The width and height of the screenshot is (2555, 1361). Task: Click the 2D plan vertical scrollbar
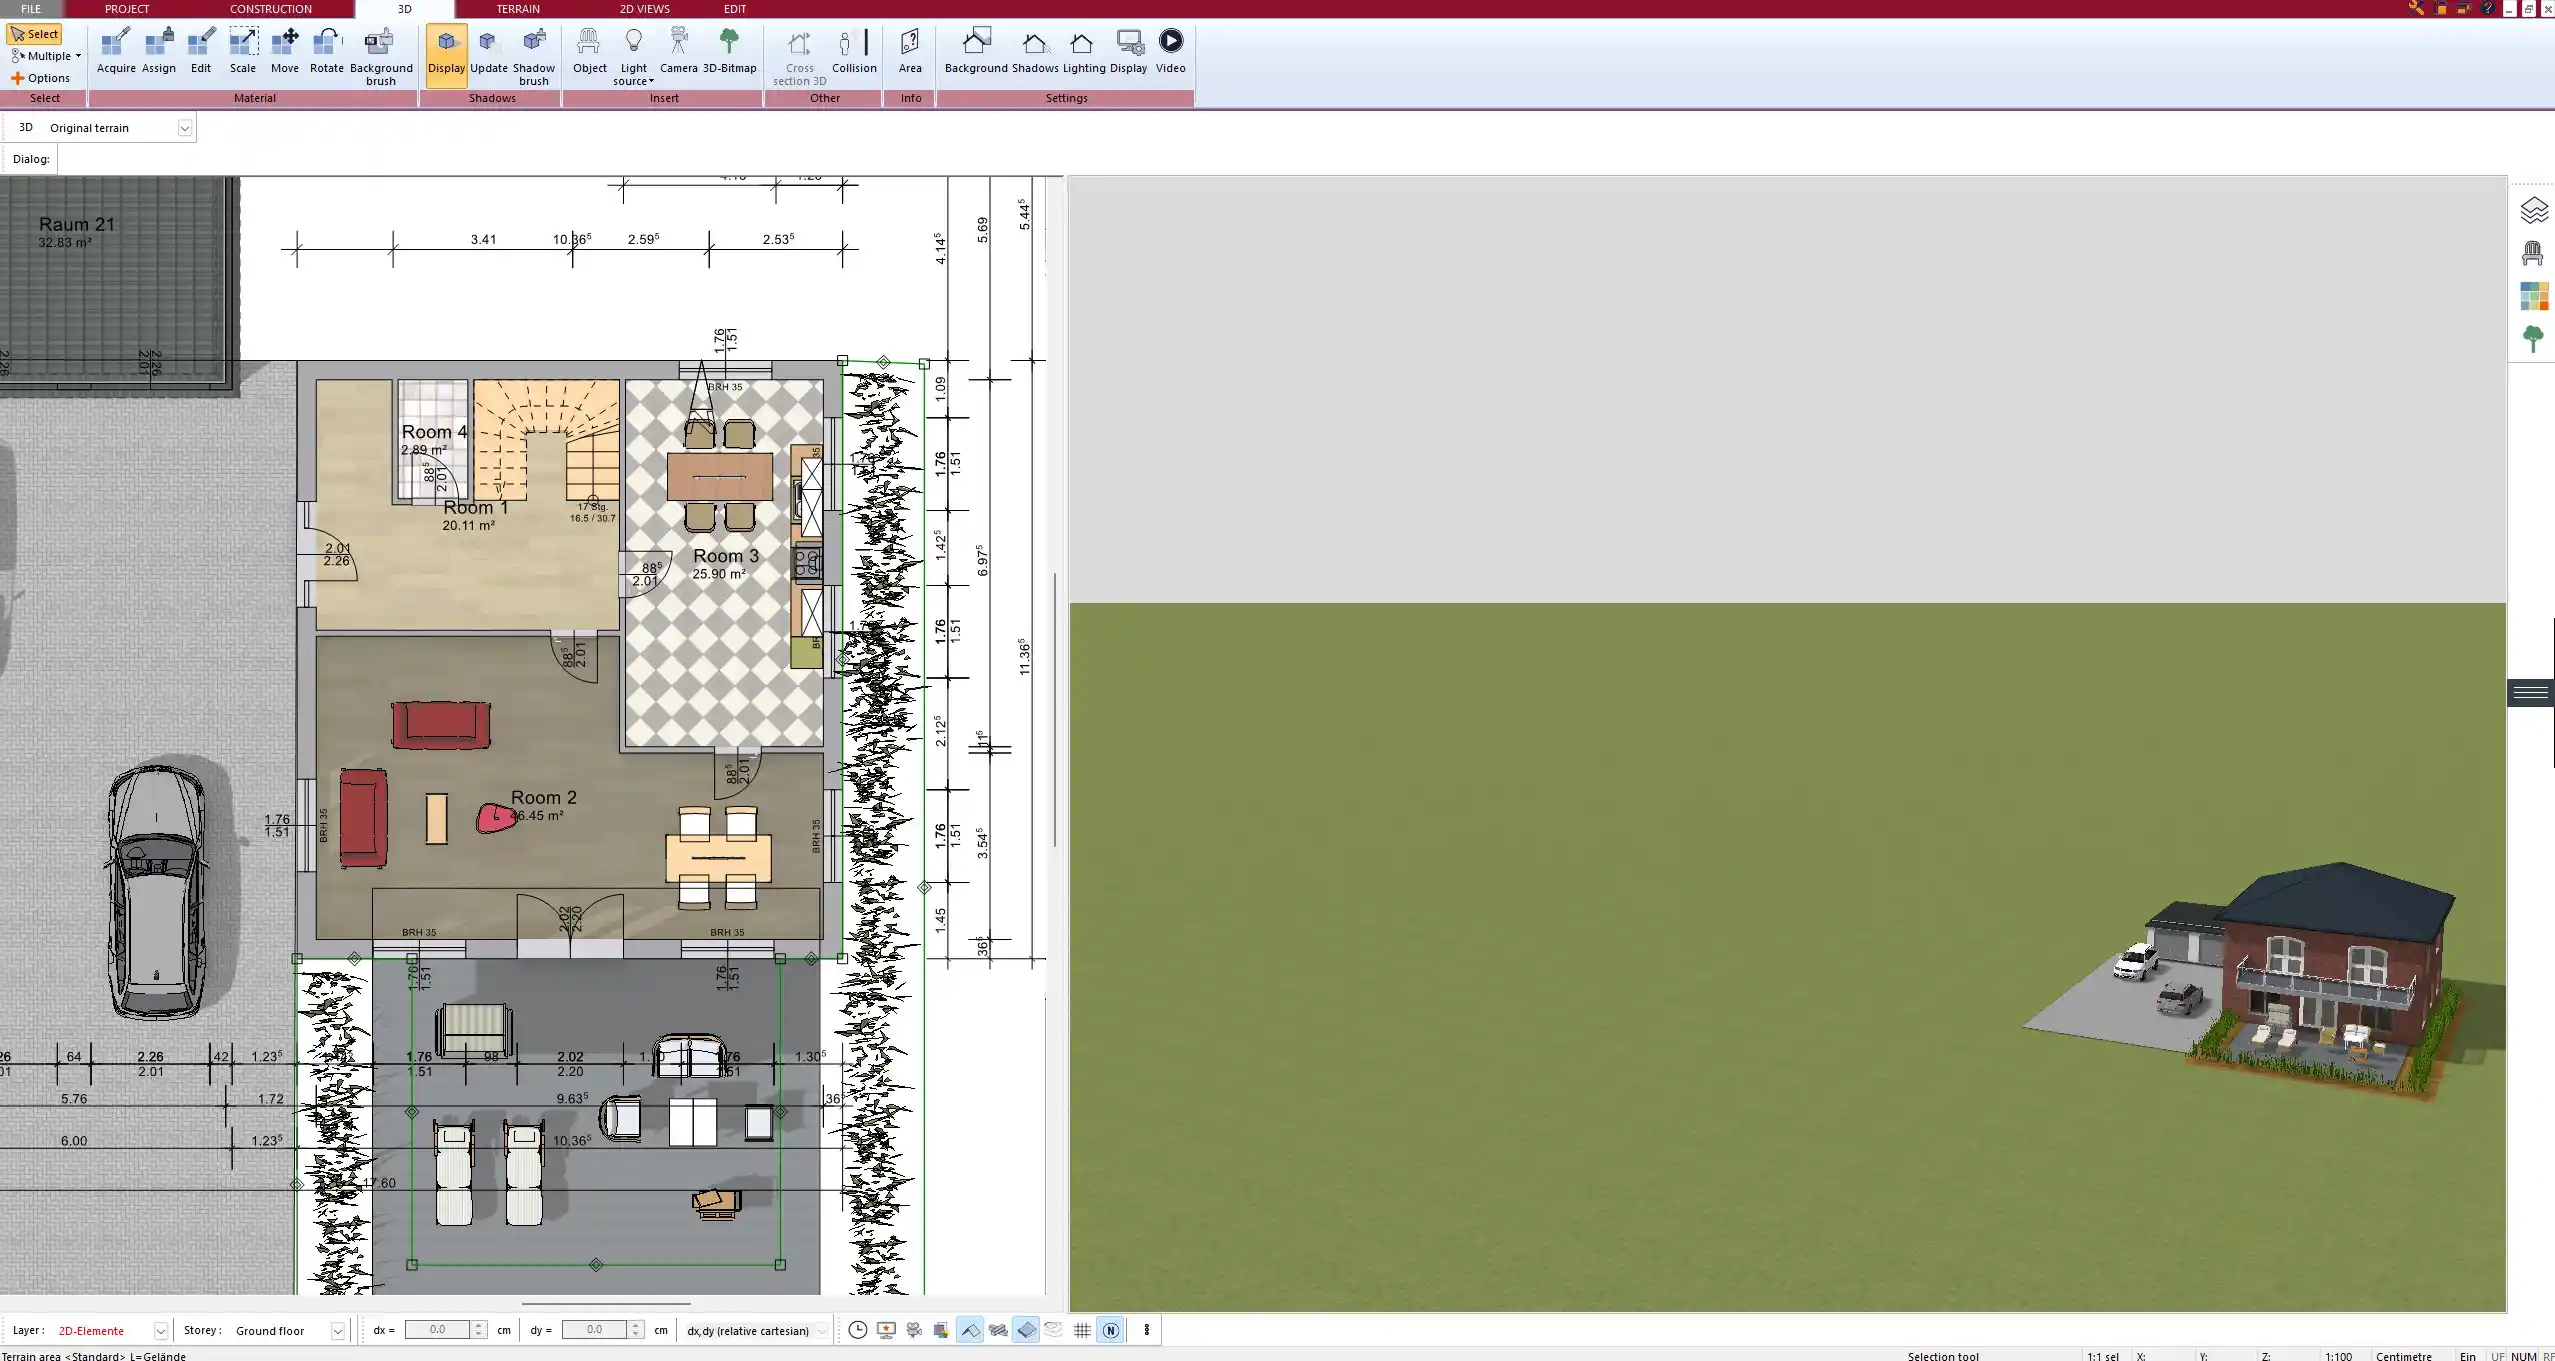pos(1055,710)
